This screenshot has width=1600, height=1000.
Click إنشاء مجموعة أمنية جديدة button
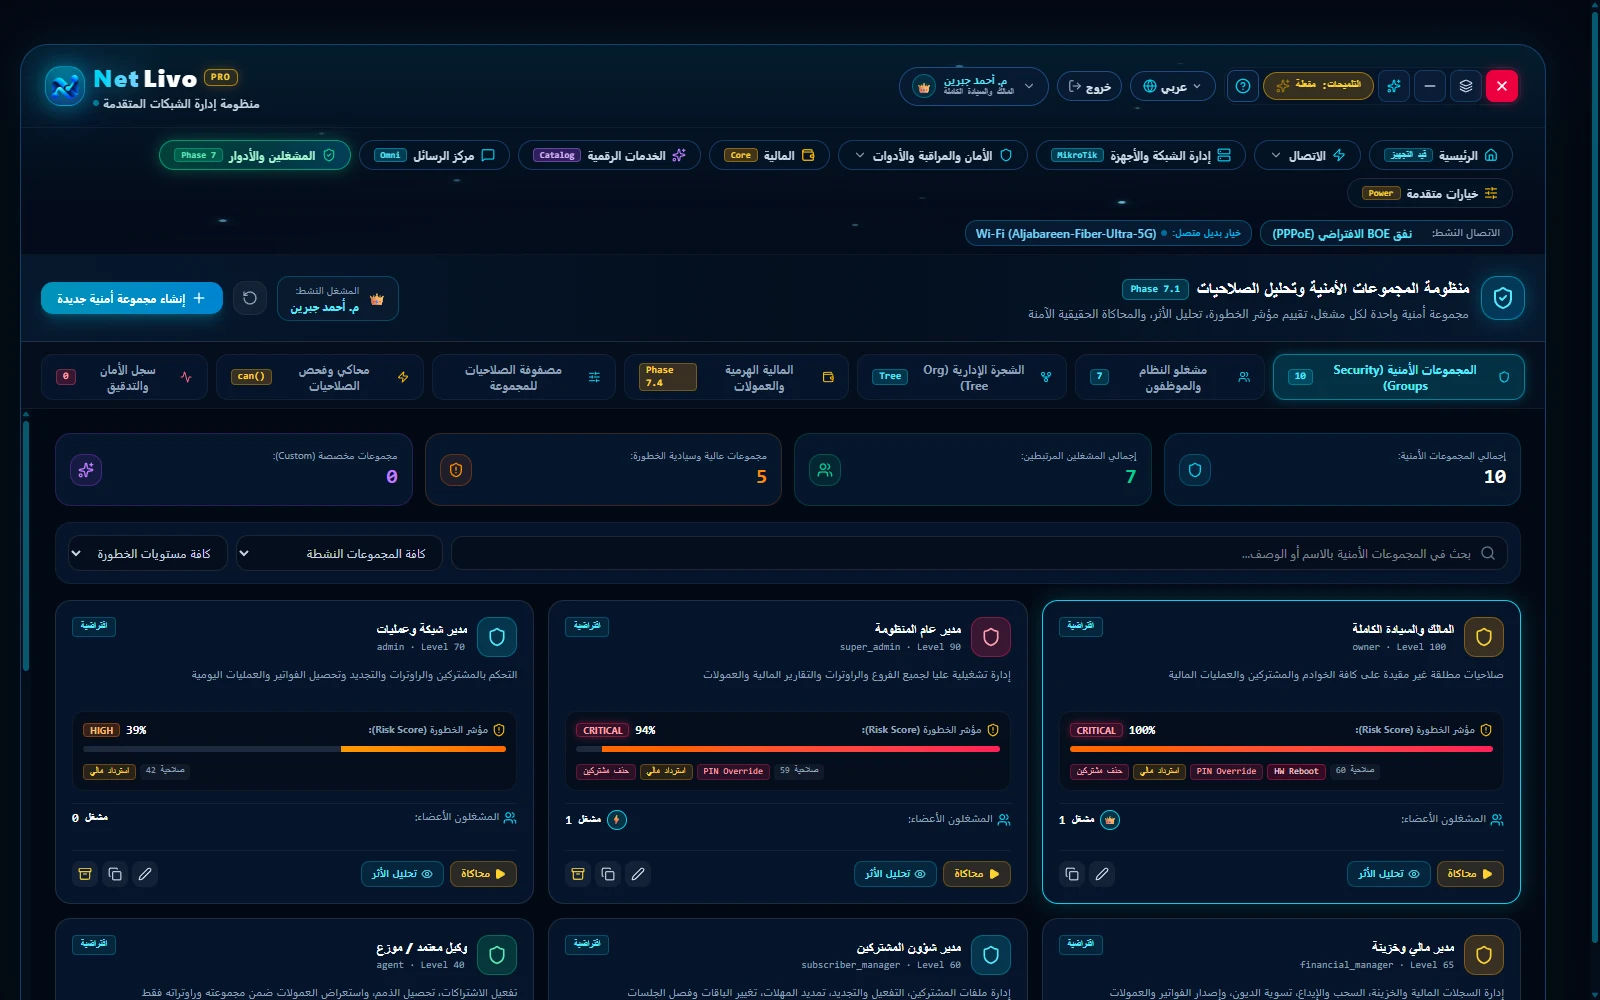tap(132, 298)
